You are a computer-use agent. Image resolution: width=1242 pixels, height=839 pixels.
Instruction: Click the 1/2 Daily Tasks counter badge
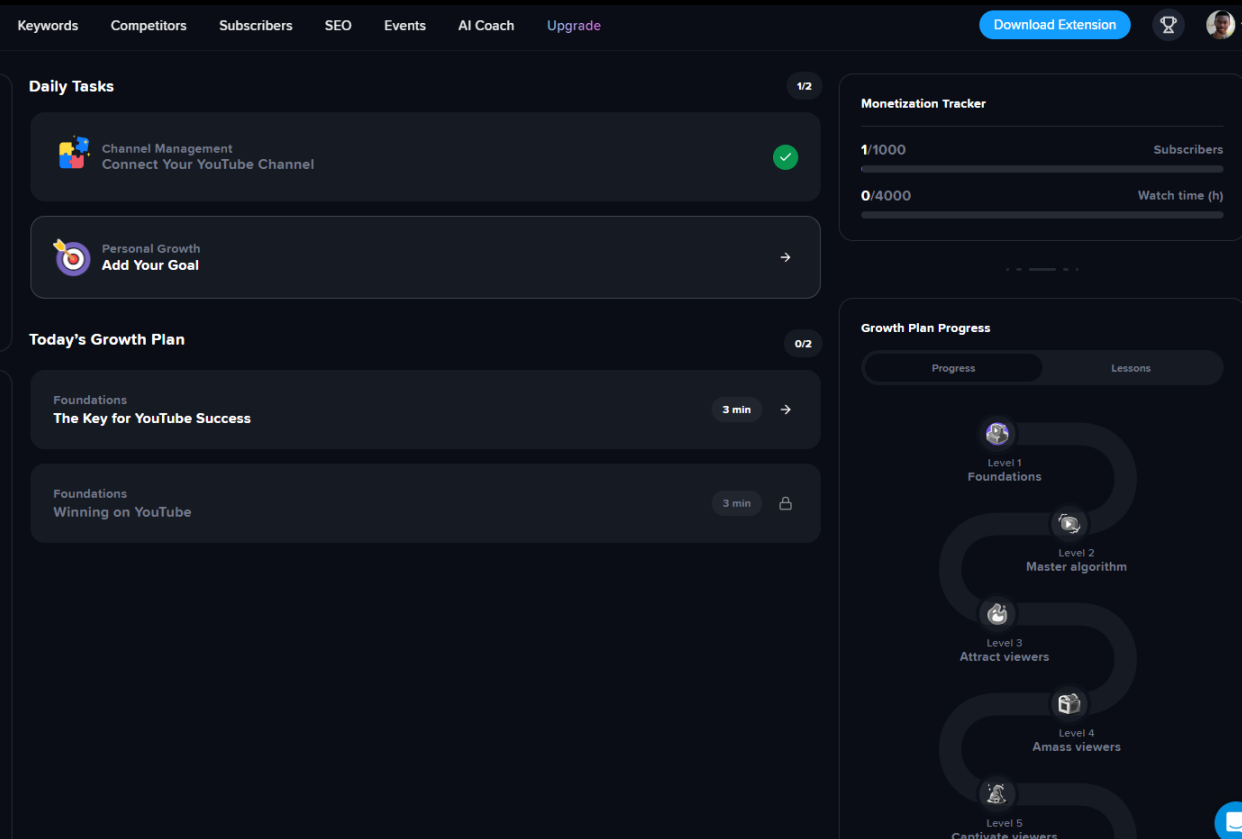pos(804,86)
